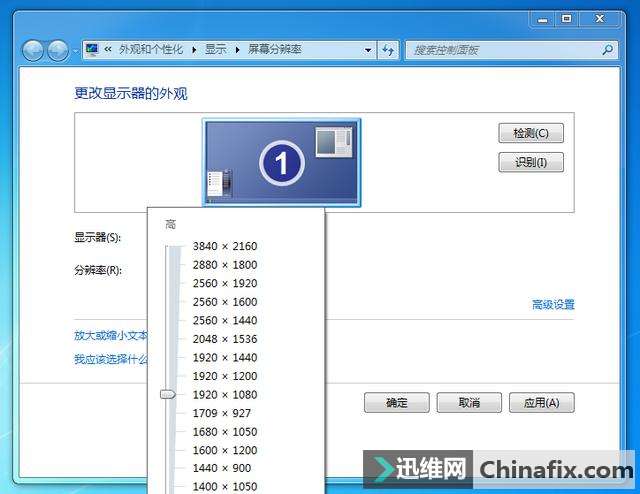Close the screen resolution window
The width and height of the screenshot is (640, 494).
coord(600,19)
